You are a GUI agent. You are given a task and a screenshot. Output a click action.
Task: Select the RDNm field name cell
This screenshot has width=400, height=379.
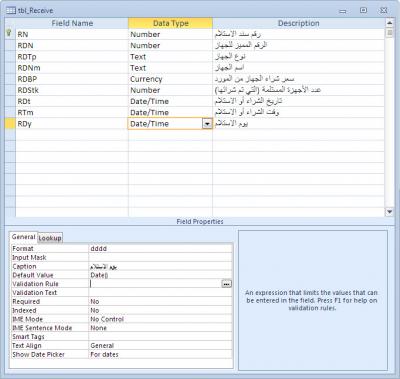pyautogui.click(x=72, y=68)
